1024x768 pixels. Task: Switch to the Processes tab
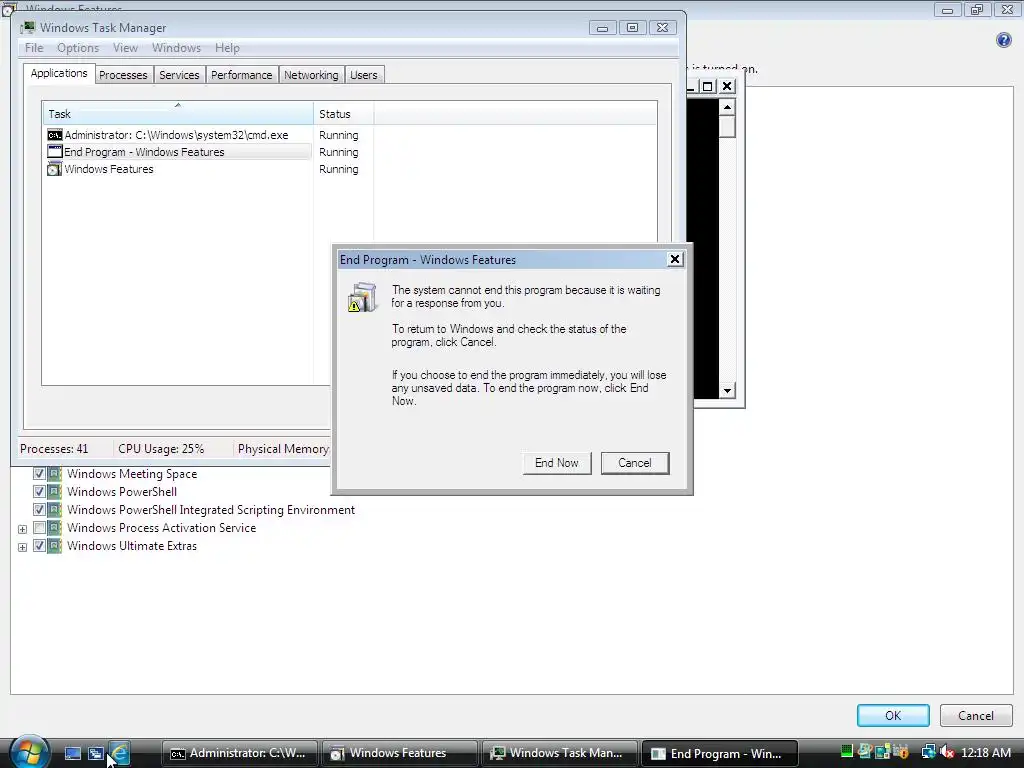[x=123, y=75]
